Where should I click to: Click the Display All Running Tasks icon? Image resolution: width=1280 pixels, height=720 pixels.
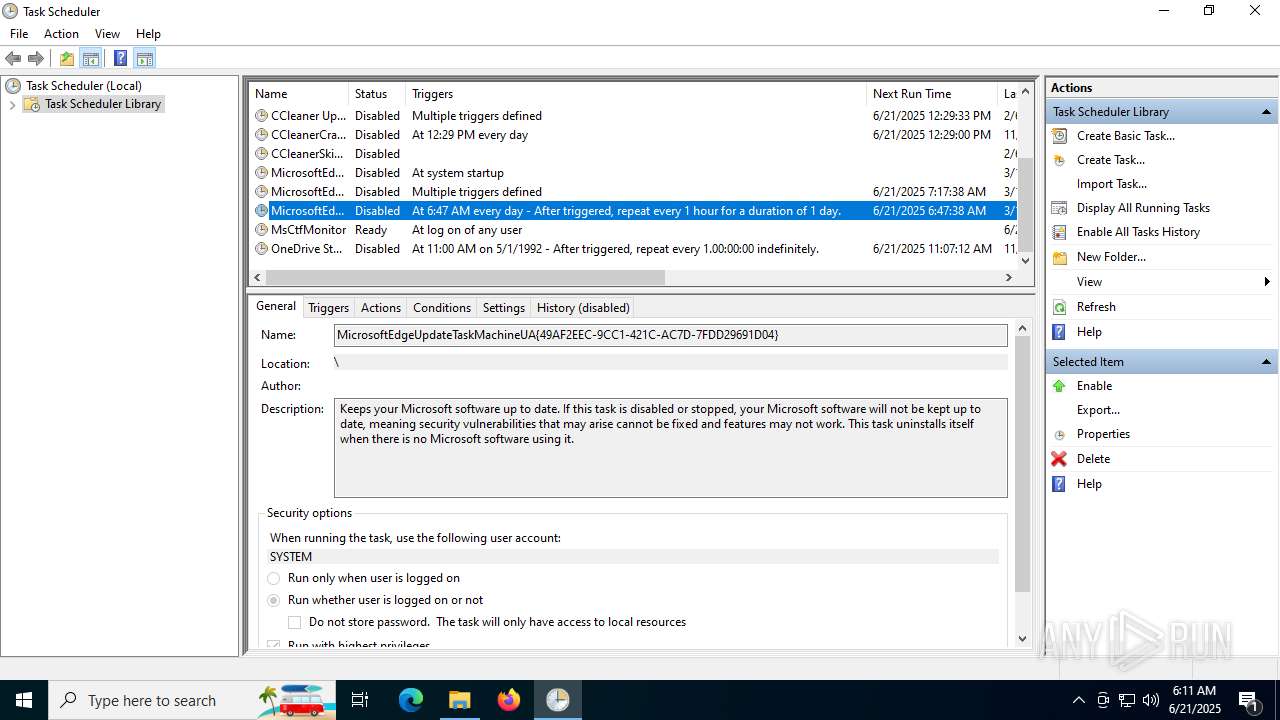[1059, 208]
